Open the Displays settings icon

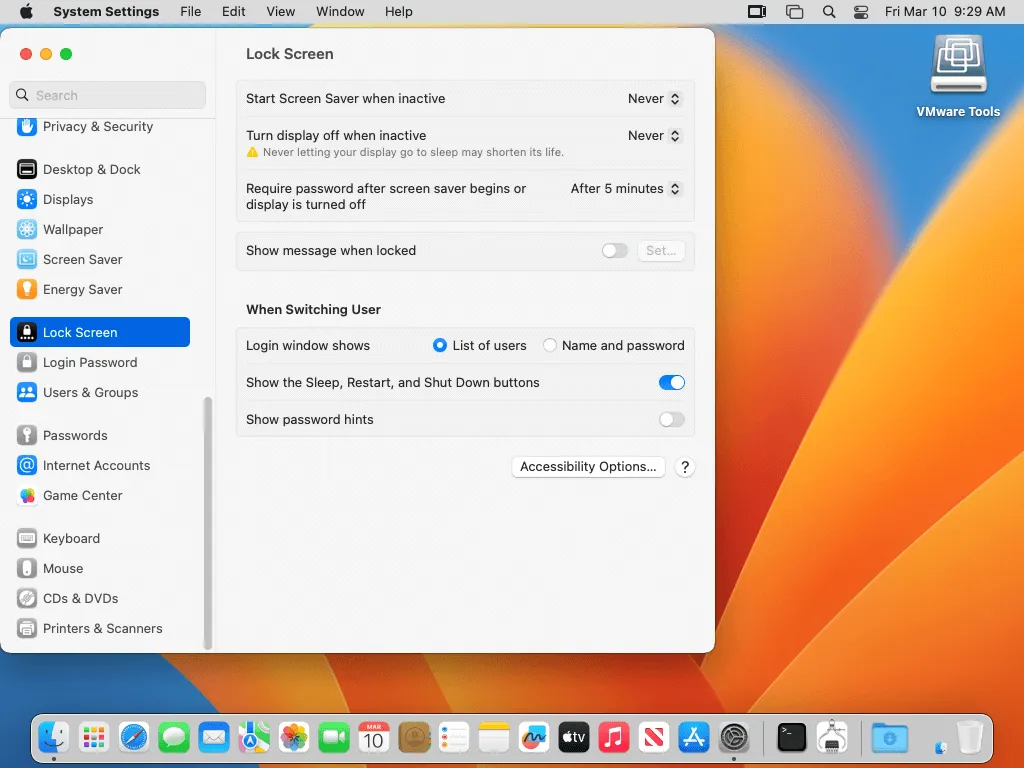pyautogui.click(x=27, y=199)
